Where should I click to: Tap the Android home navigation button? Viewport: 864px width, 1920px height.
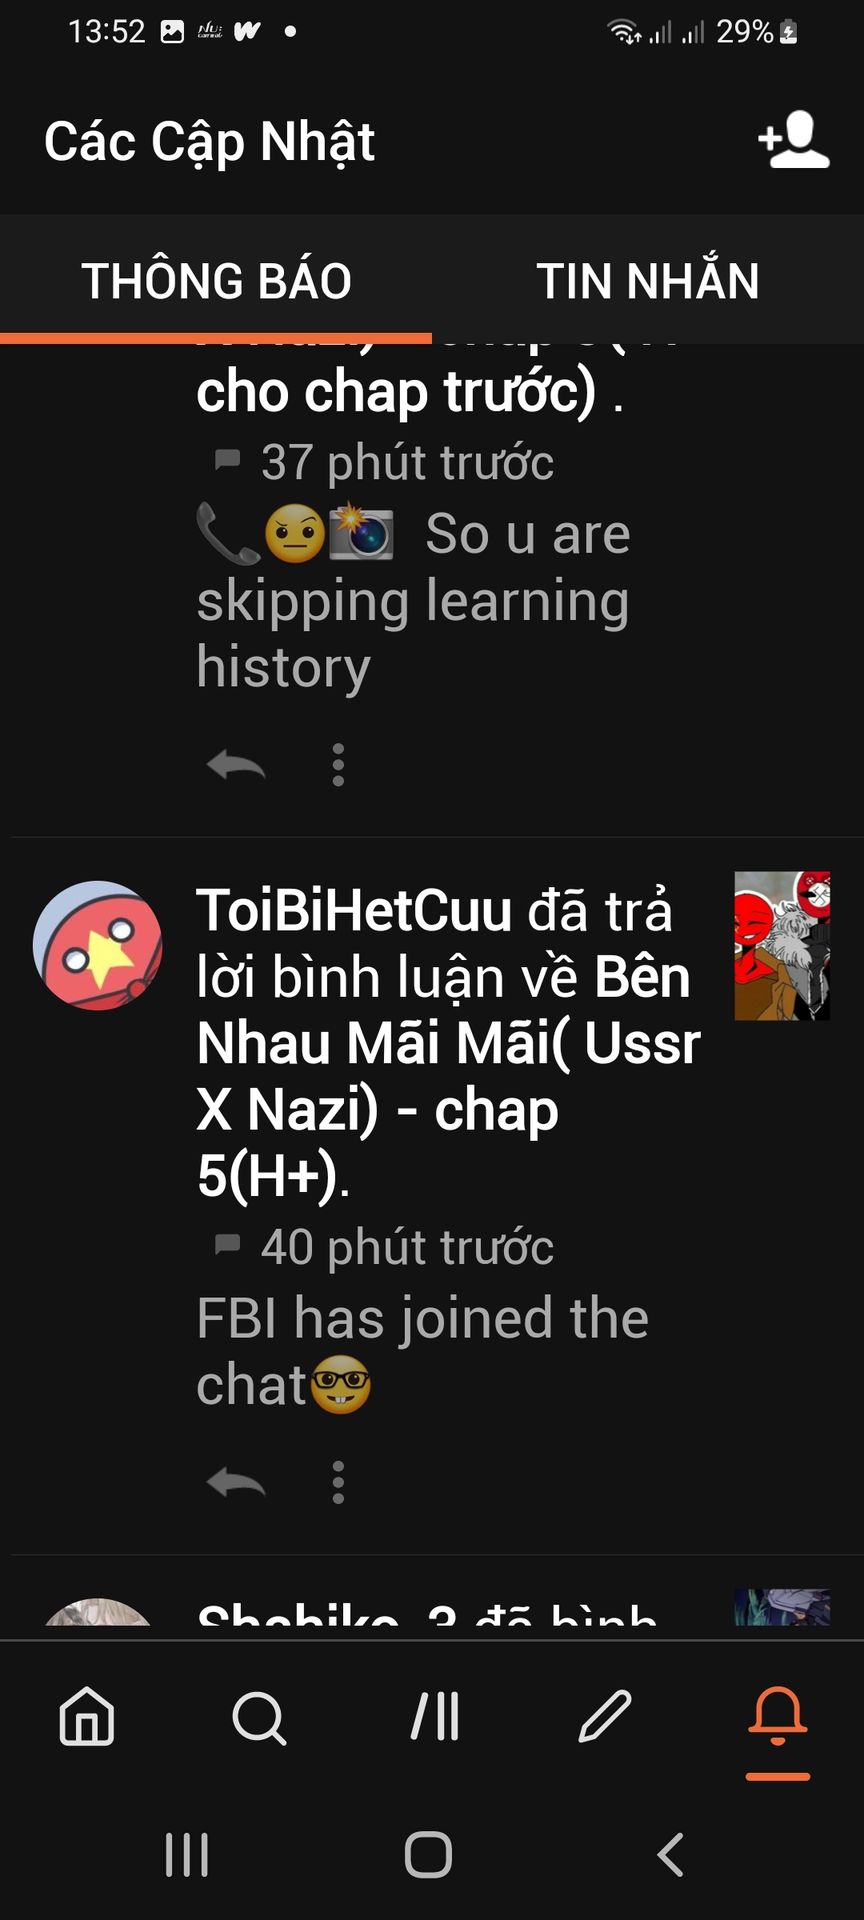428,1855
